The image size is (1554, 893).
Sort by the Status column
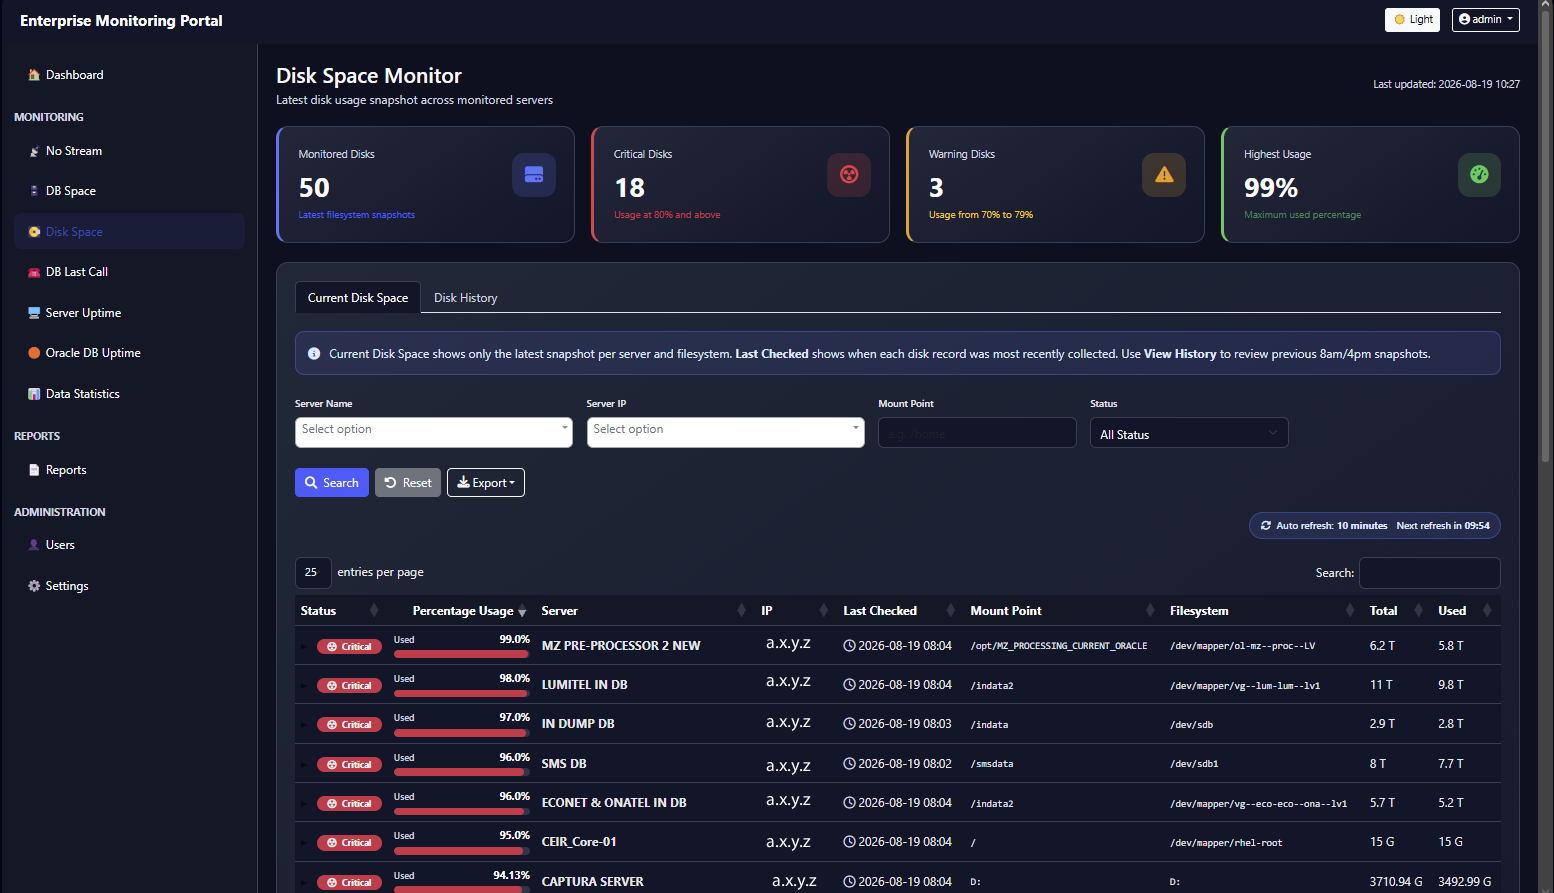[x=338, y=611]
